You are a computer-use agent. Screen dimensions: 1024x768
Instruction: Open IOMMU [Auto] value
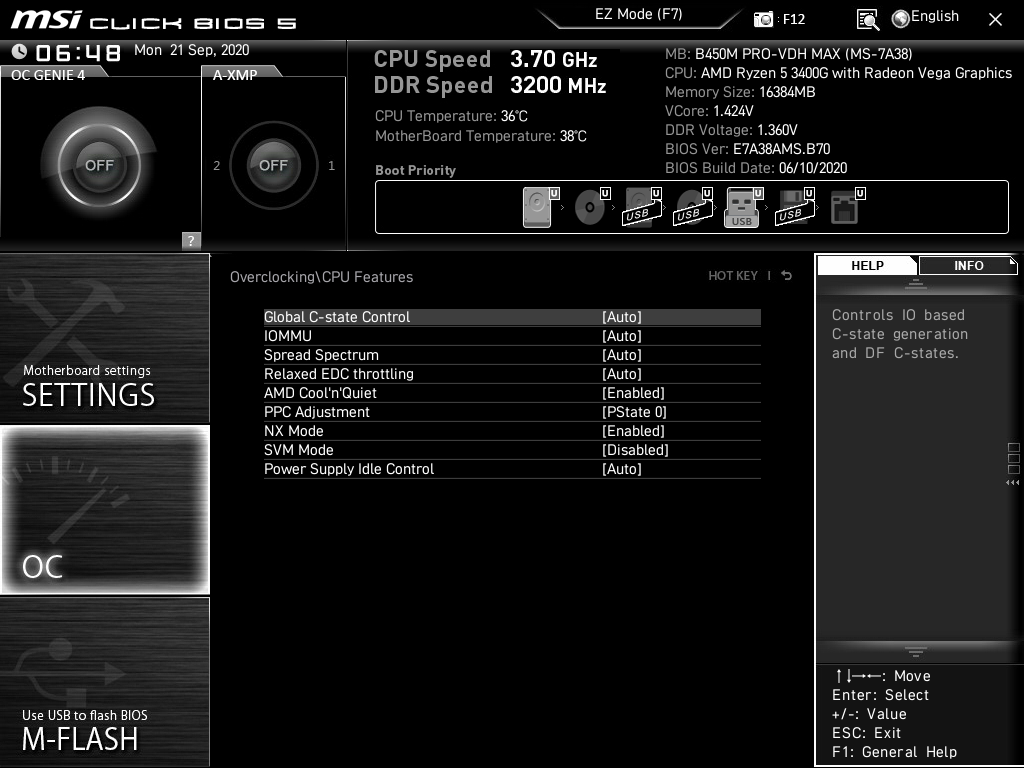pyautogui.click(x=622, y=336)
